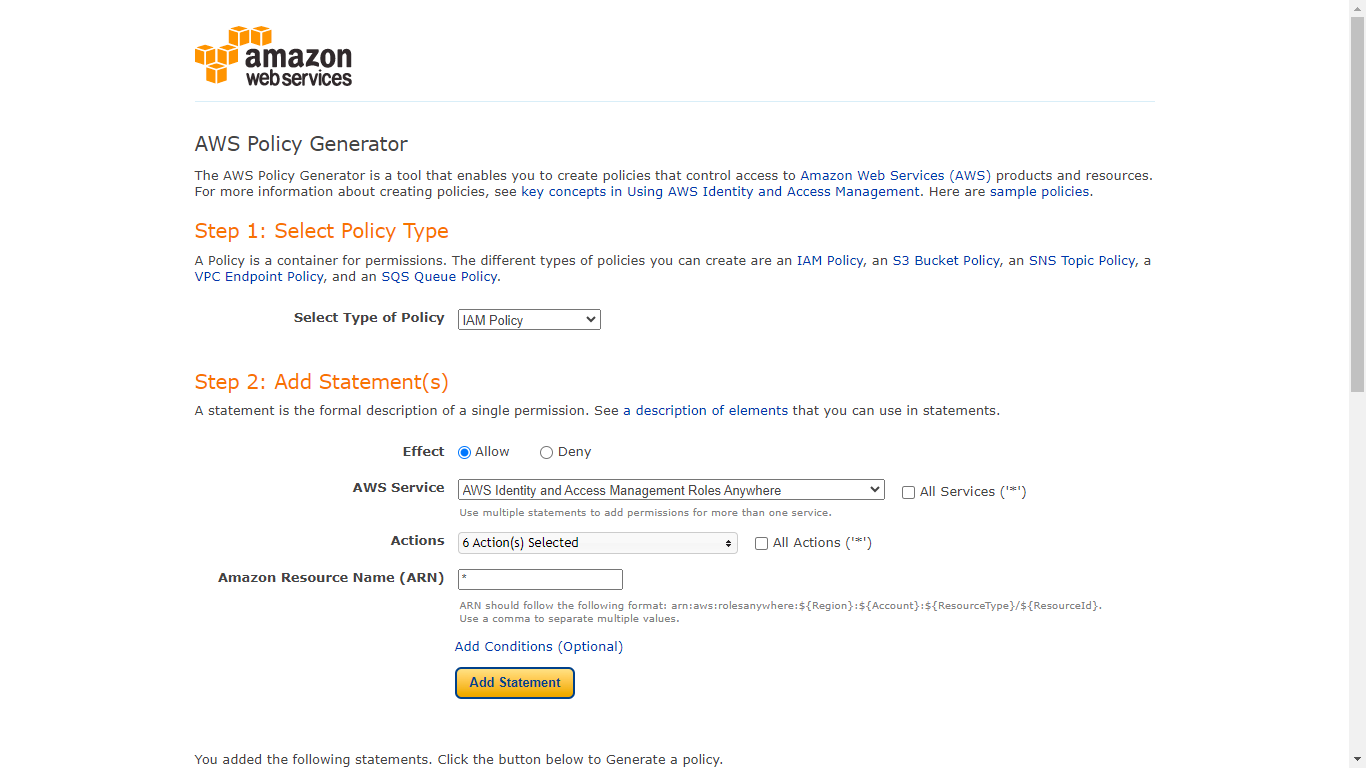Follow the Amazon Web Services (AWS) link
The width and height of the screenshot is (1366, 768).
tap(896, 175)
